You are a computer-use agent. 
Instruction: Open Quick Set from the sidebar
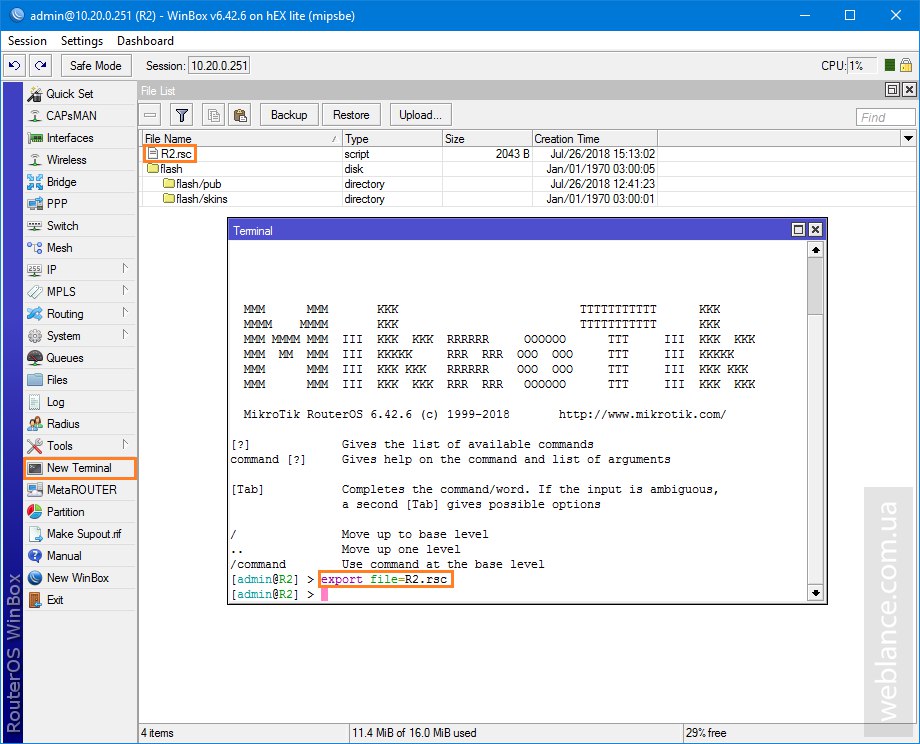pos(80,94)
